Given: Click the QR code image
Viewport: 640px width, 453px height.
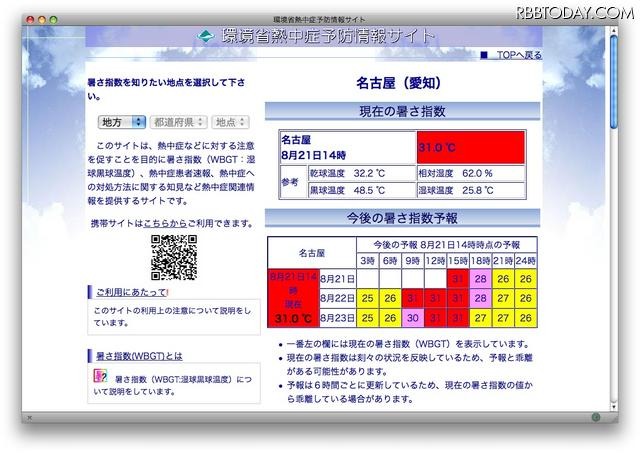Looking at the screenshot, I should click(x=174, y=257).
